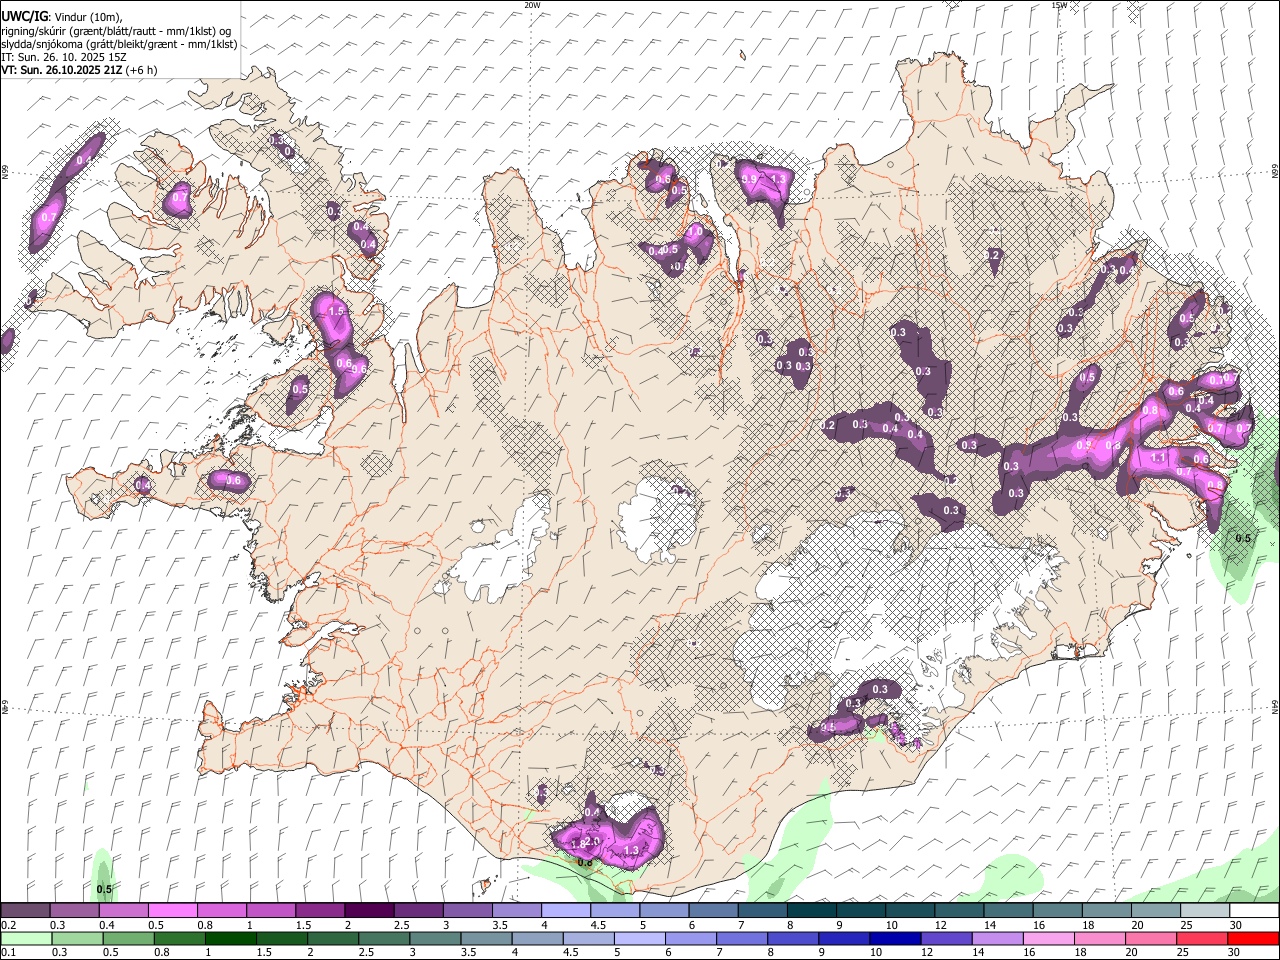The image size is (1280, 960).
Task: Click the '4.5' tick label of upper legend row
Action: click(598, 925)
